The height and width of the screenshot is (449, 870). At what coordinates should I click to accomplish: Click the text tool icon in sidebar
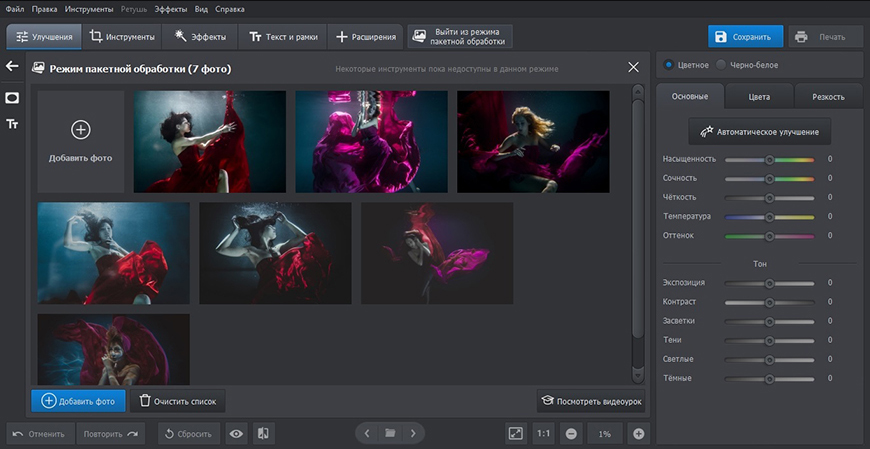[12, 124]
